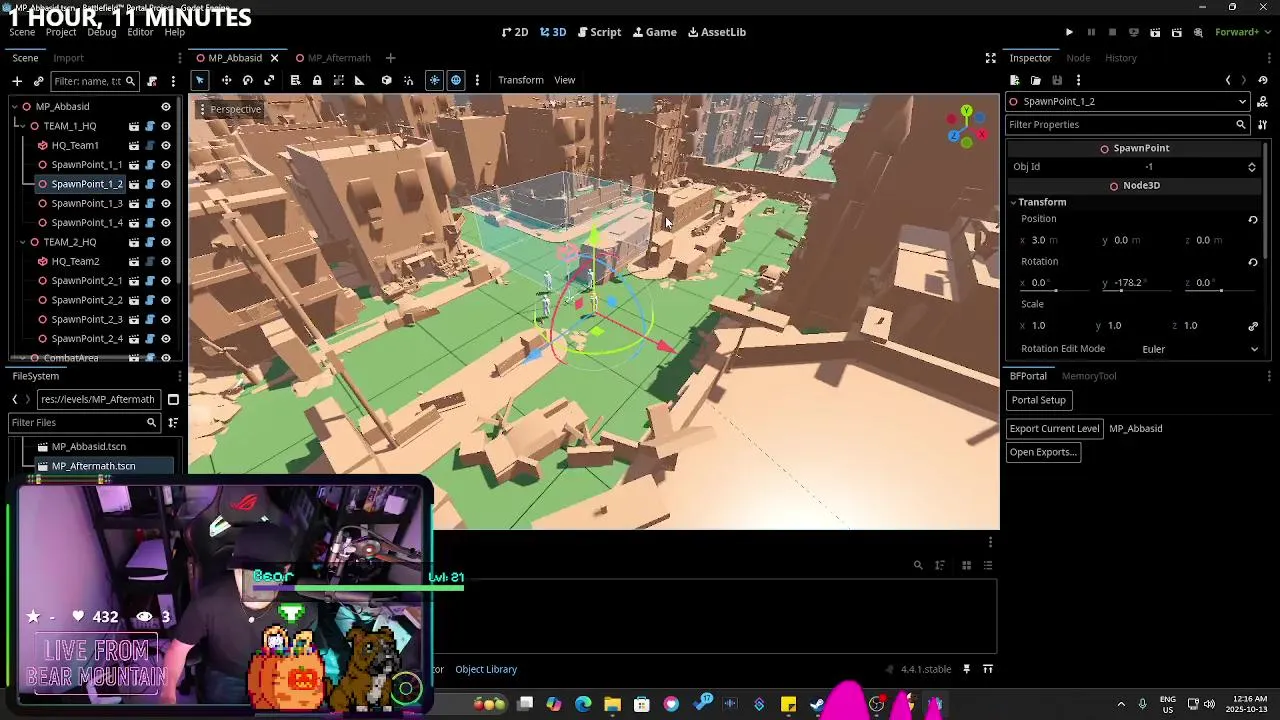
Task: Open documentation for SpawnPoint_1_2 object
Action: (1263, 101)
